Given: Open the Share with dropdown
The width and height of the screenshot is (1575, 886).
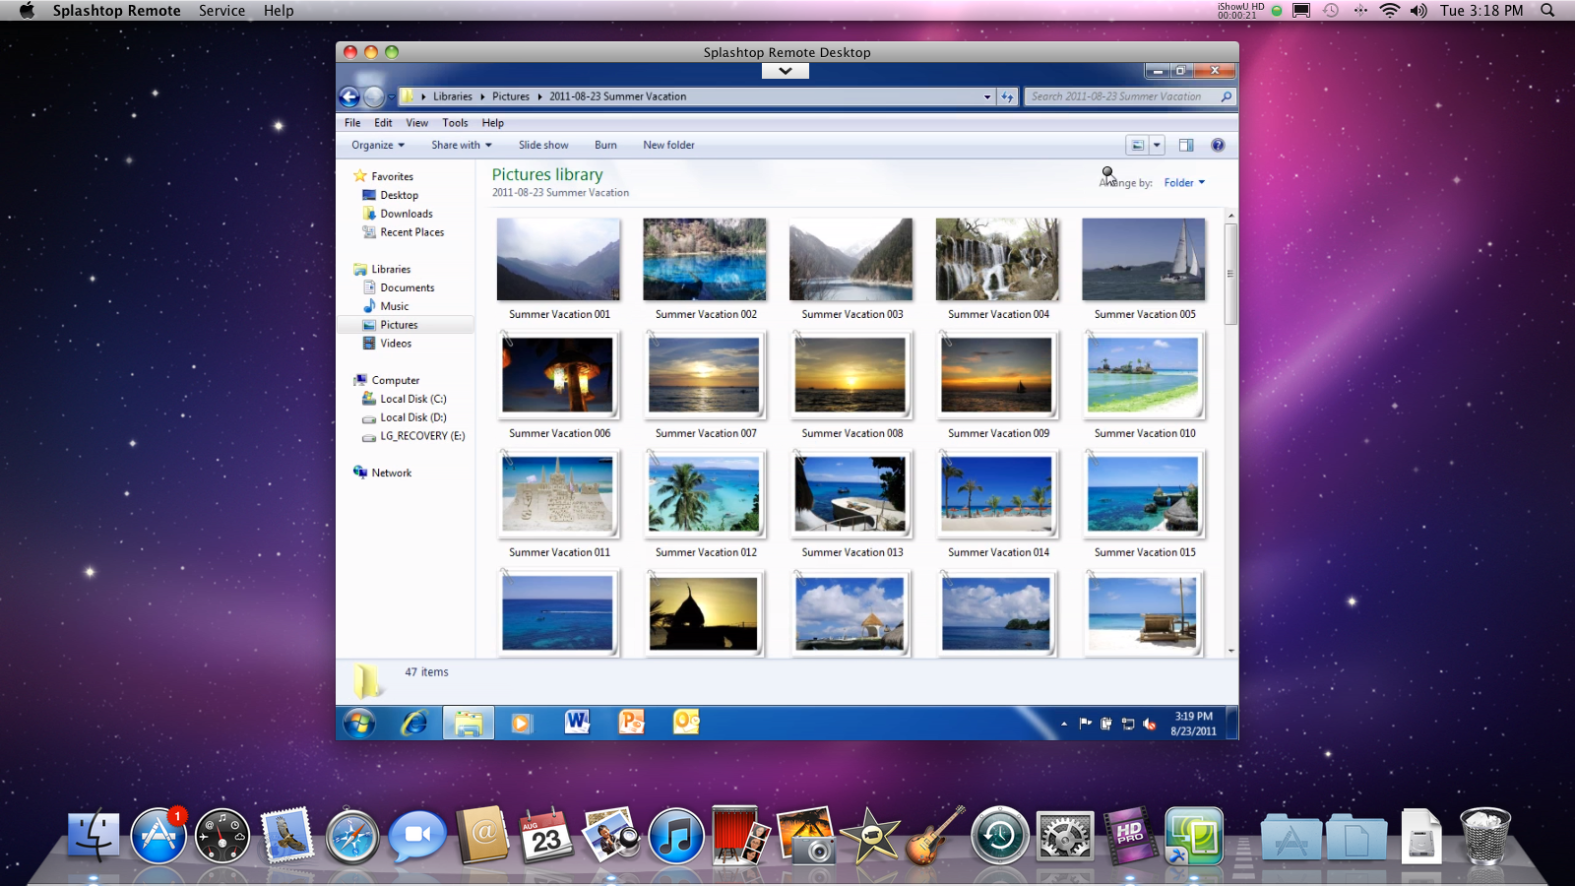Looking at the screenshot, I should pyautogui.click(x=462, y=145).
